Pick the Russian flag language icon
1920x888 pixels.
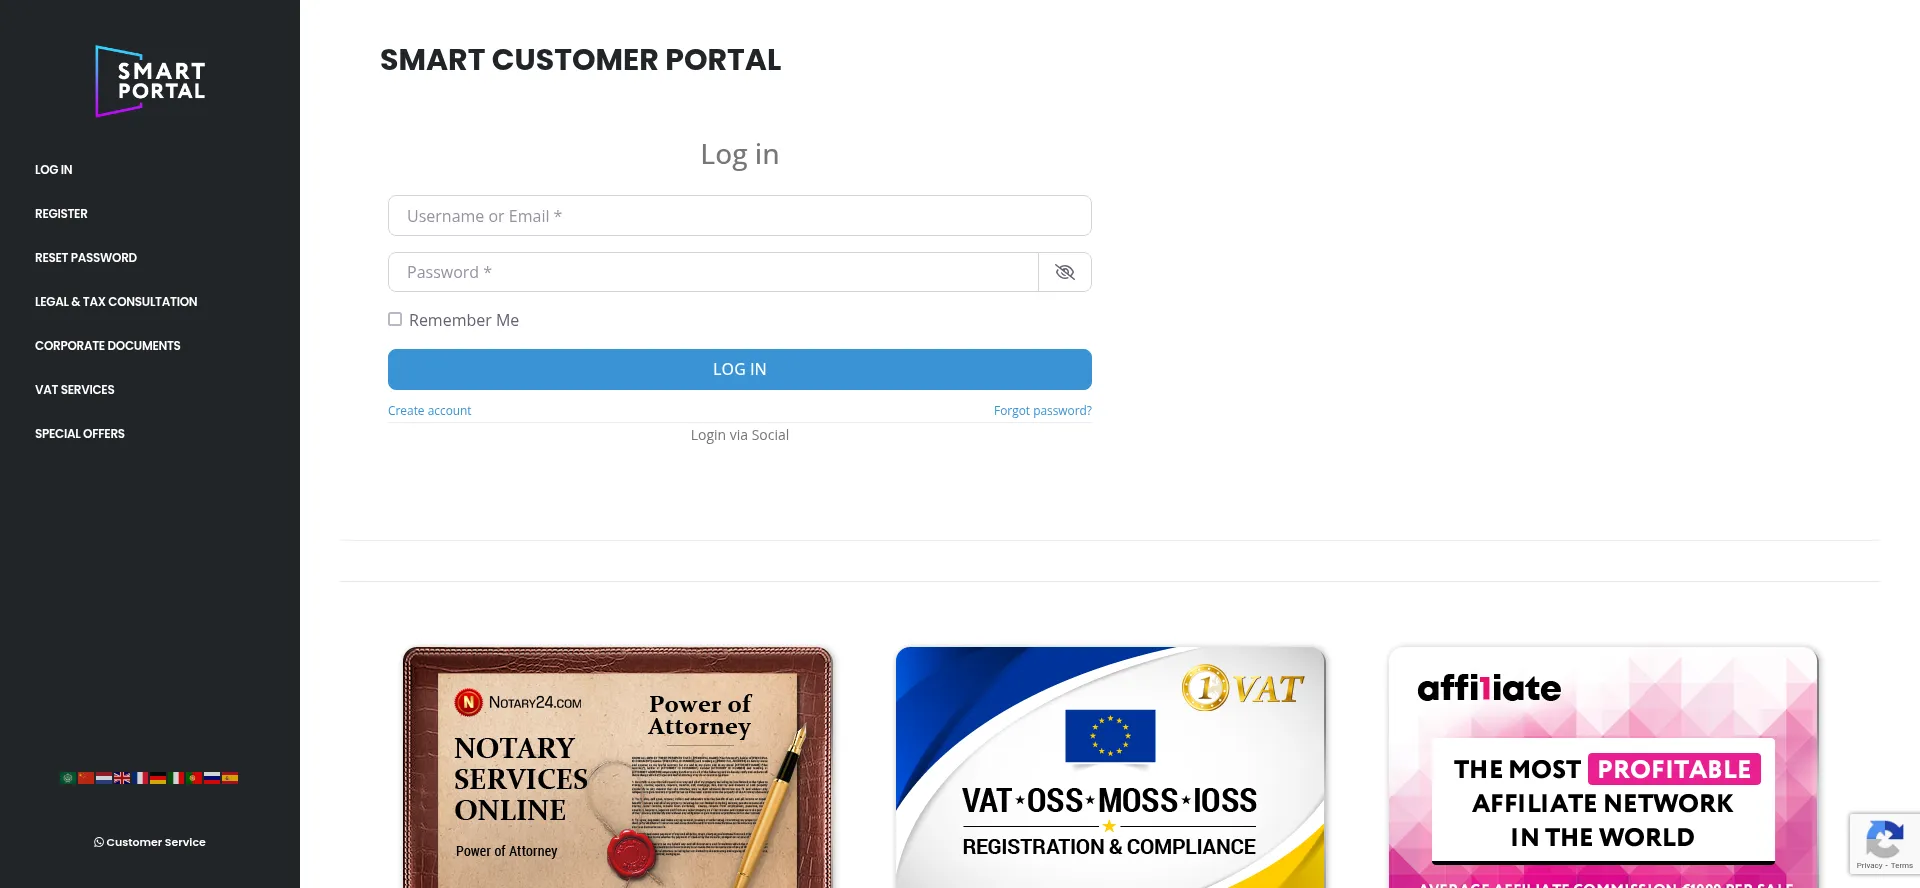(x=212, y=778)
